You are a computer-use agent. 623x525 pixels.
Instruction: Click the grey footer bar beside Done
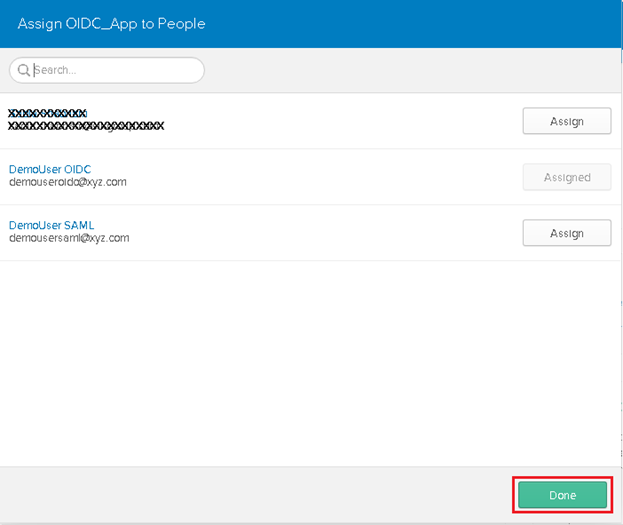(250, 495)
